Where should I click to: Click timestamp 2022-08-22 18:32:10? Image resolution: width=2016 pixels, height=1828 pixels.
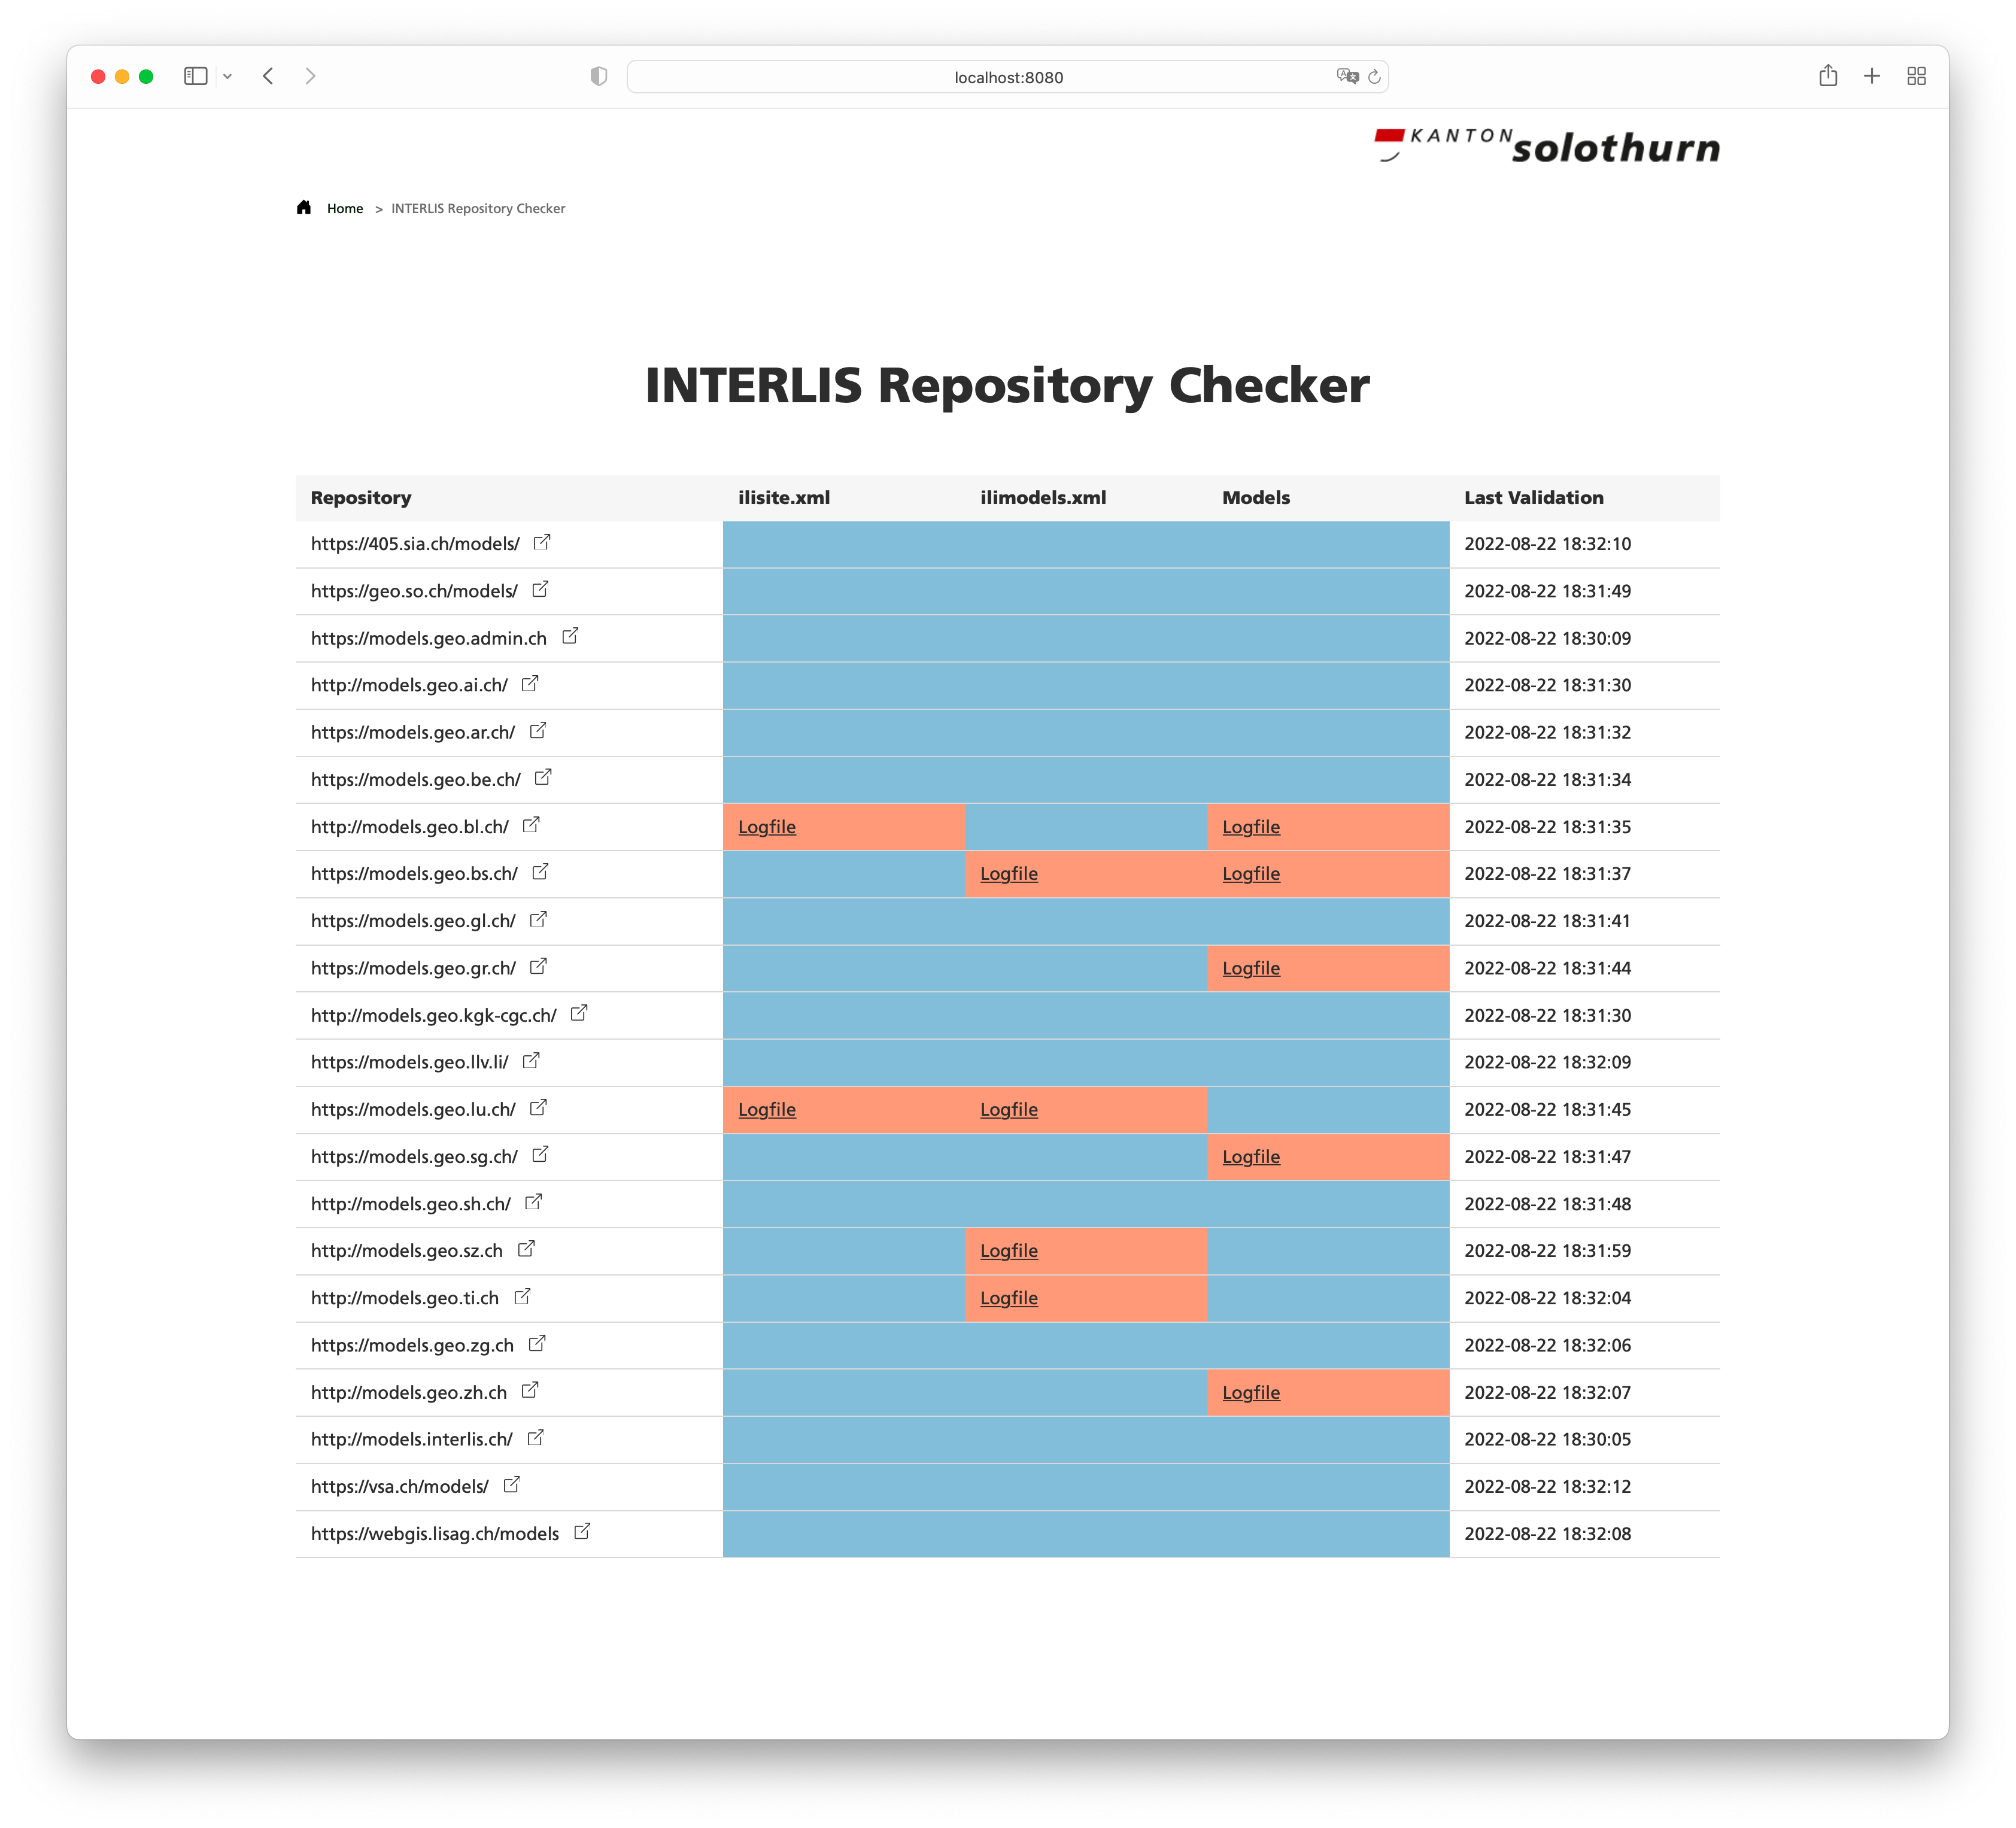point(1547,544)
